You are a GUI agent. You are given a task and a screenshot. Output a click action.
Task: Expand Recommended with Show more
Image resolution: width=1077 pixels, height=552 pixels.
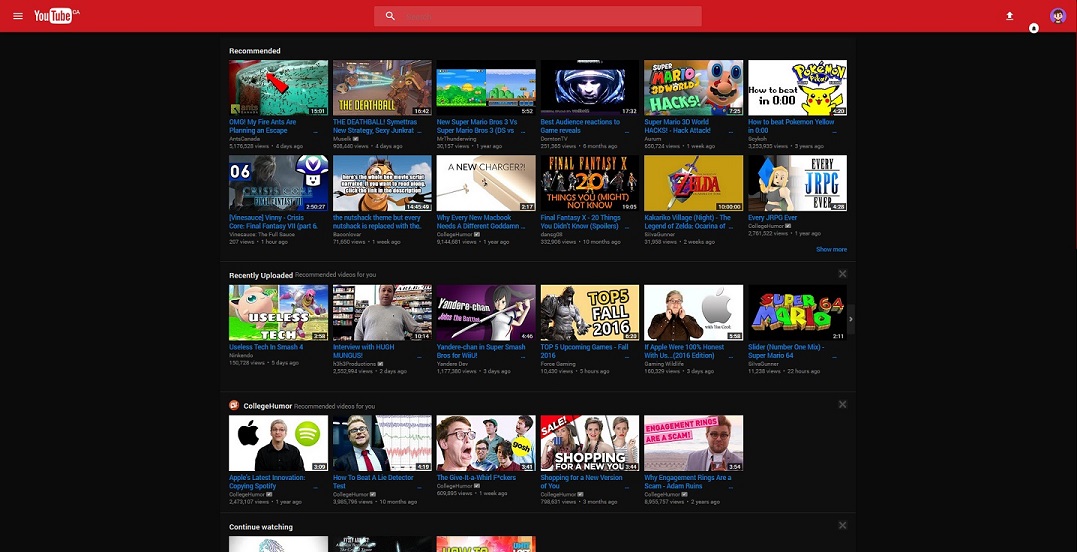831,249
